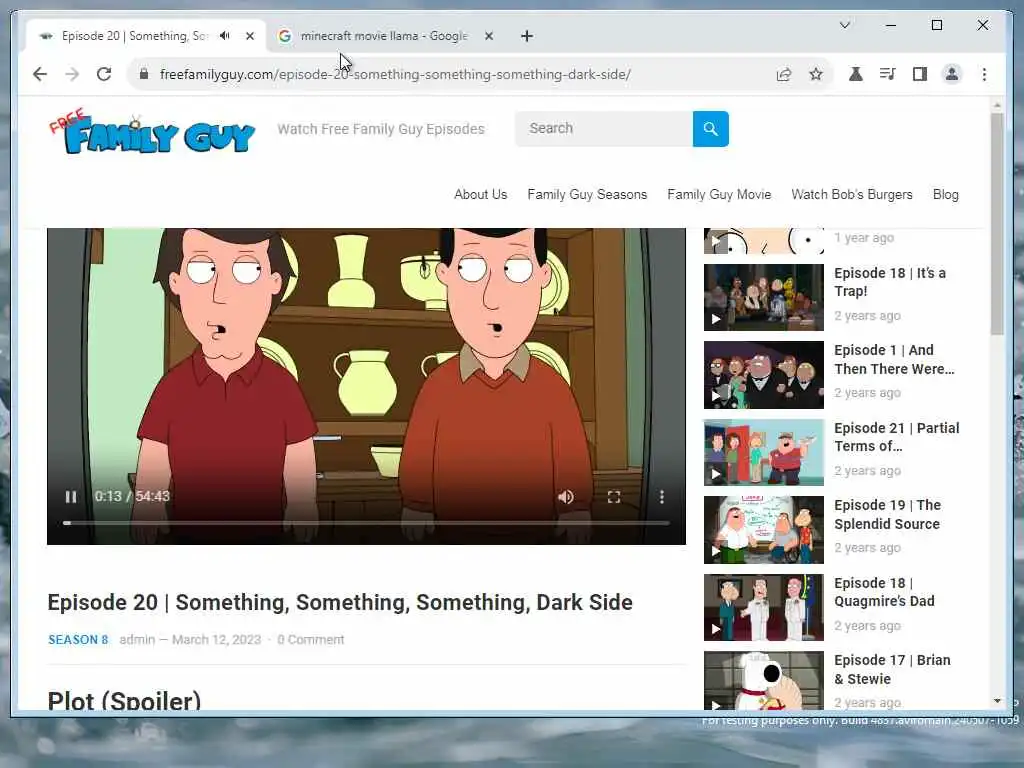Mute the tab via its speaker icon

pyautogui.click(x=225, y=36)
